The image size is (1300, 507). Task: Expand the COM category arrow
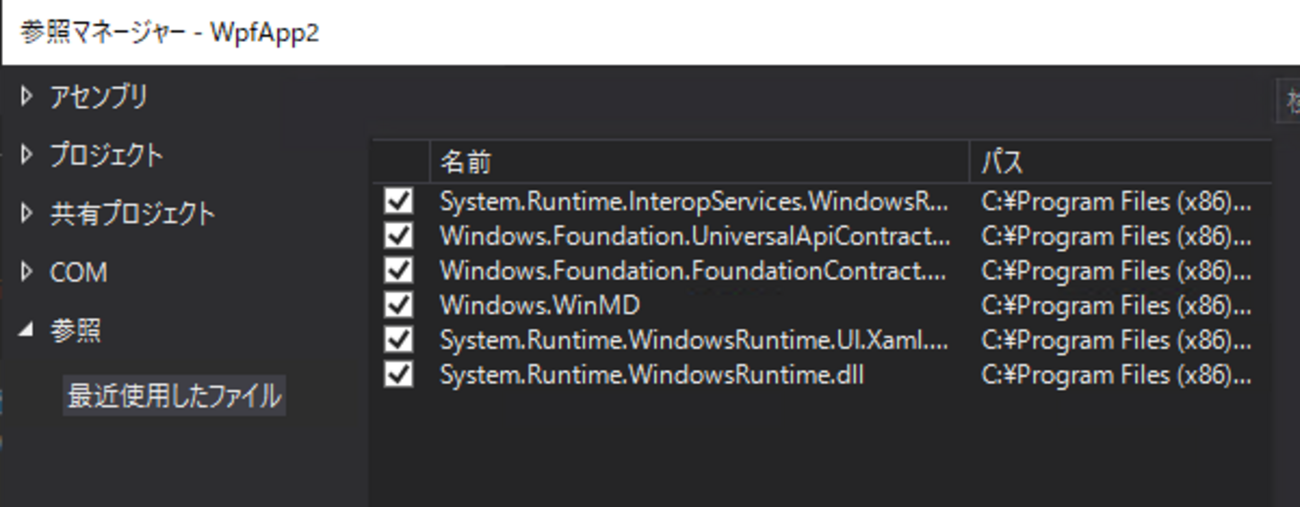[27, 272]
